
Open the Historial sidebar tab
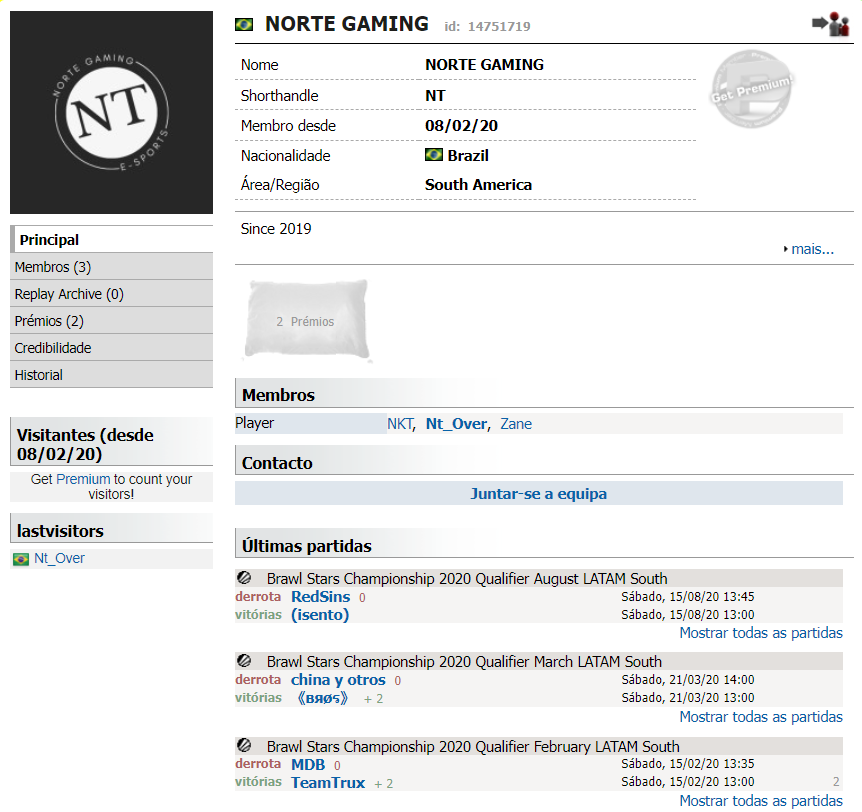112,374
